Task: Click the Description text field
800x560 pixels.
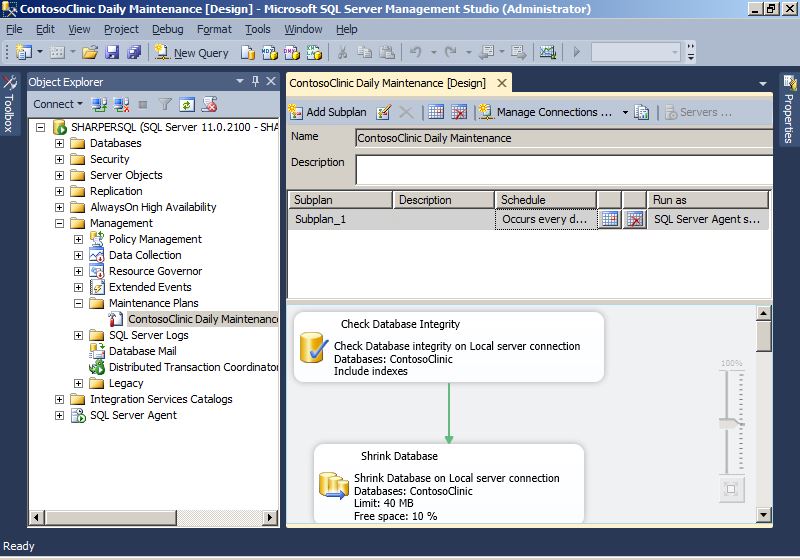Action: point(563,169)
